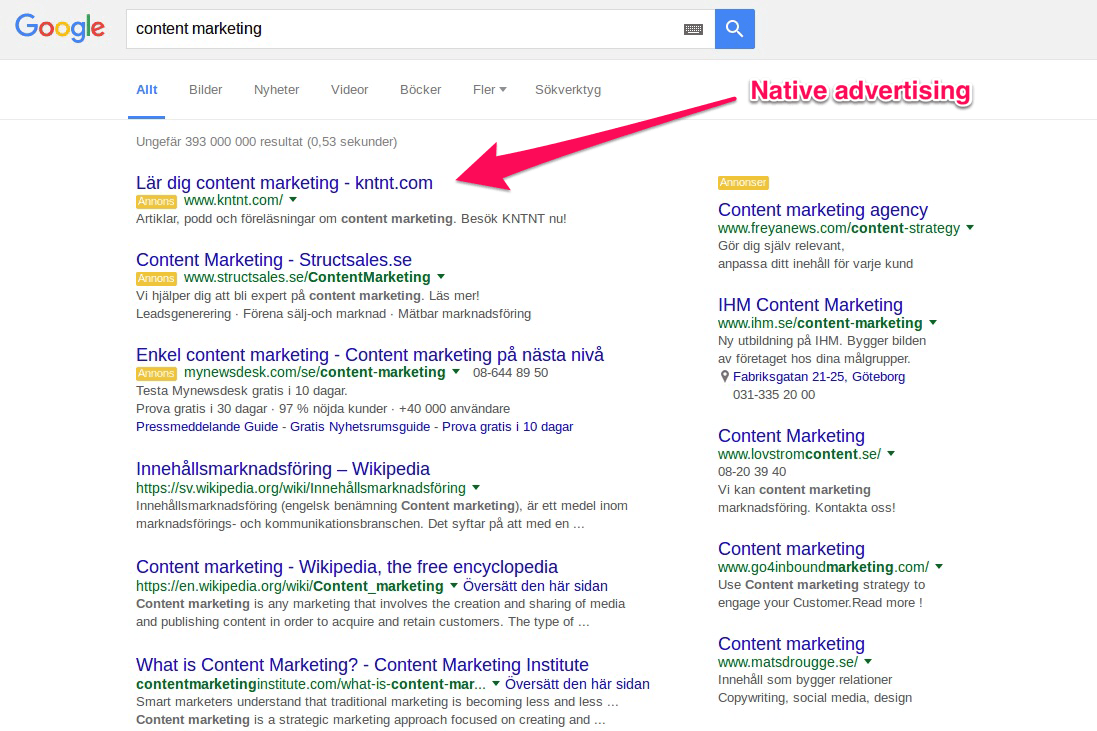The height and width of the screenshot is (731, 1097).
Task: Open Lär dig content marketing - kntnt.com
Action: (284, 183)
